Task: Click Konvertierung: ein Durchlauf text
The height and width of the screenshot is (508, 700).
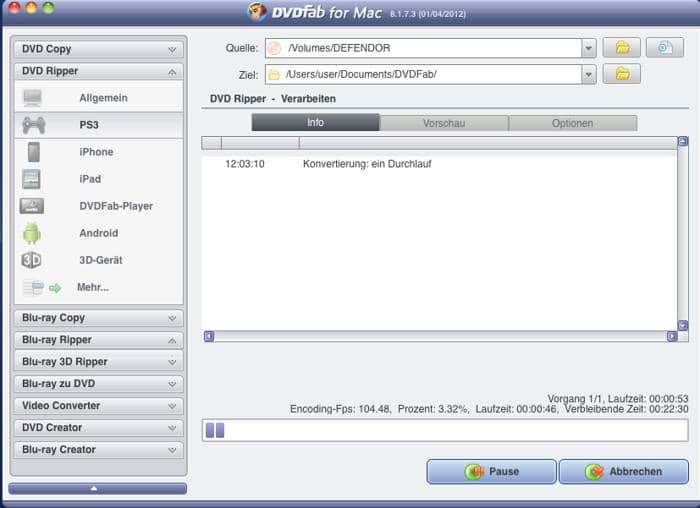Action: 367,164
